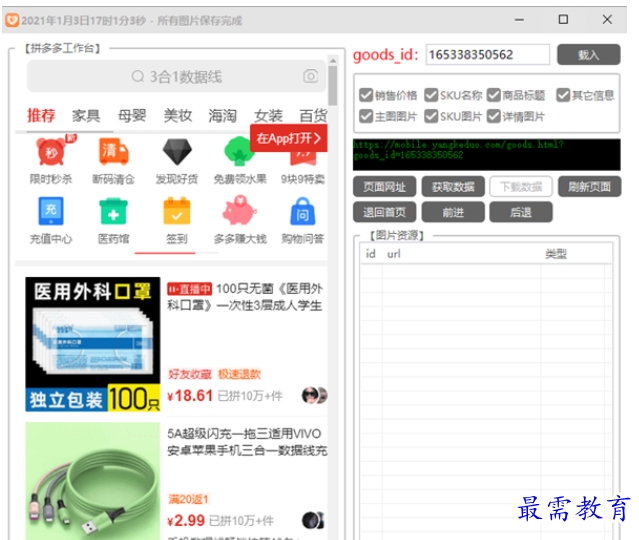Screen dimensions: 639x540
Task: Click the 页面网址 button
Action: [x=384, y=187]
